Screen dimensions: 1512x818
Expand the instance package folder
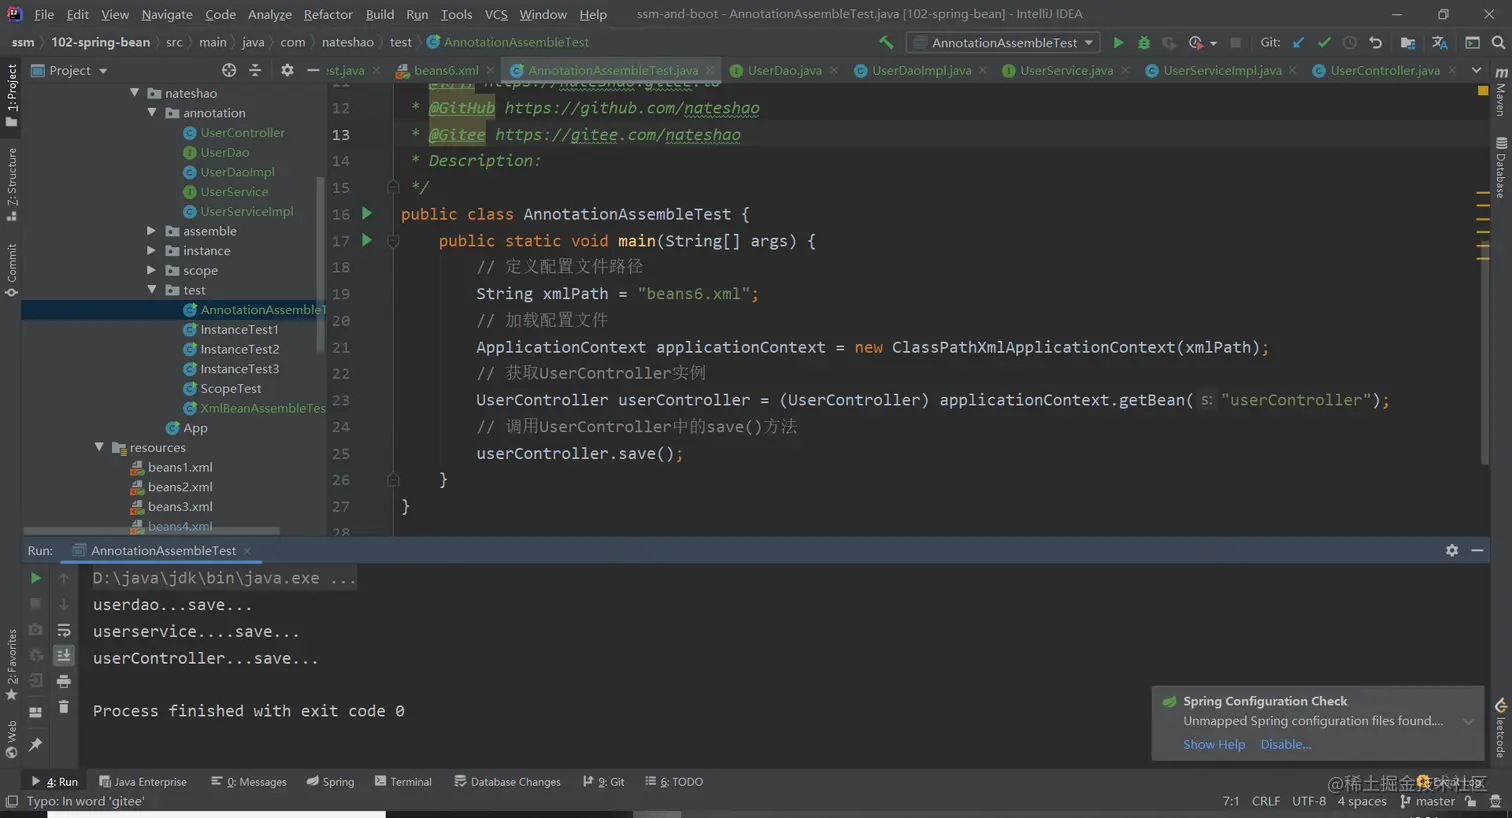[x=152, y=250]
